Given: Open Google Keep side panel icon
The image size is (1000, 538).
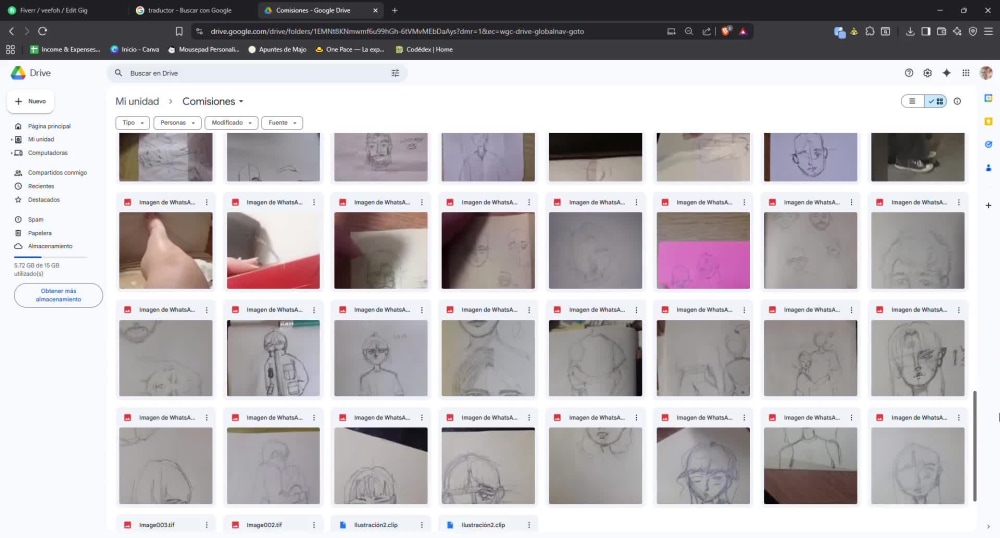Looking at the screenshot, I should (x=989, y=121).
